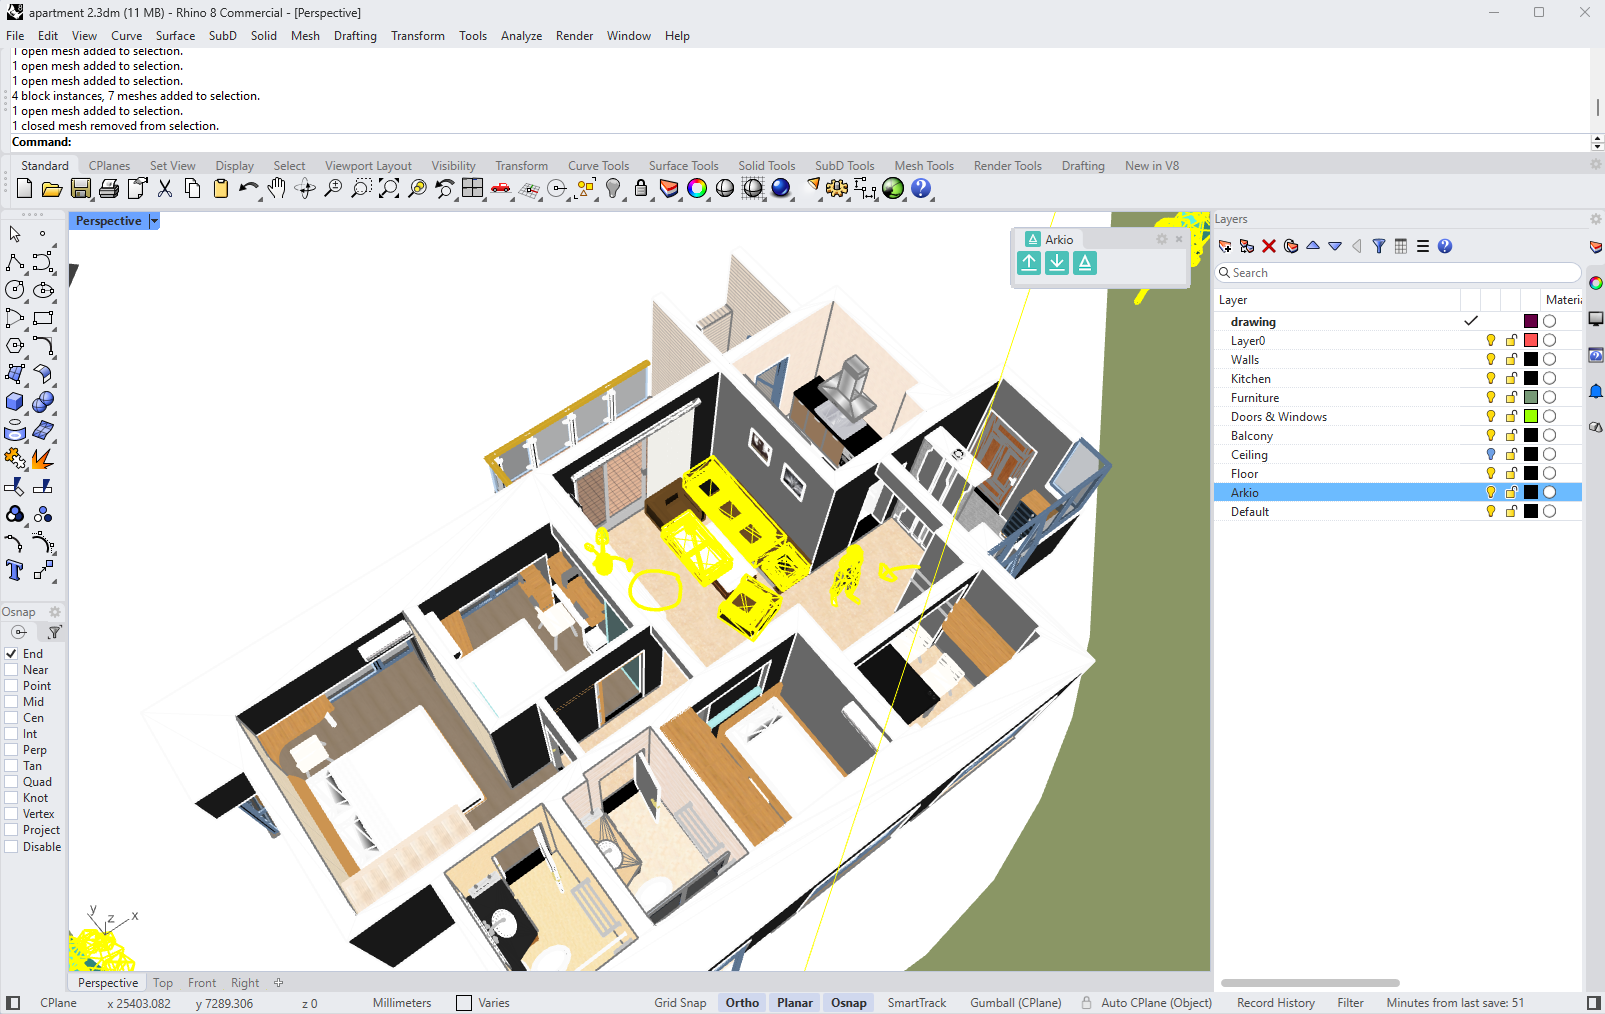Expand the command history dropdown arrow
The image size is (1605, 1014).
pyautogui.click(x=1597, y=142)
